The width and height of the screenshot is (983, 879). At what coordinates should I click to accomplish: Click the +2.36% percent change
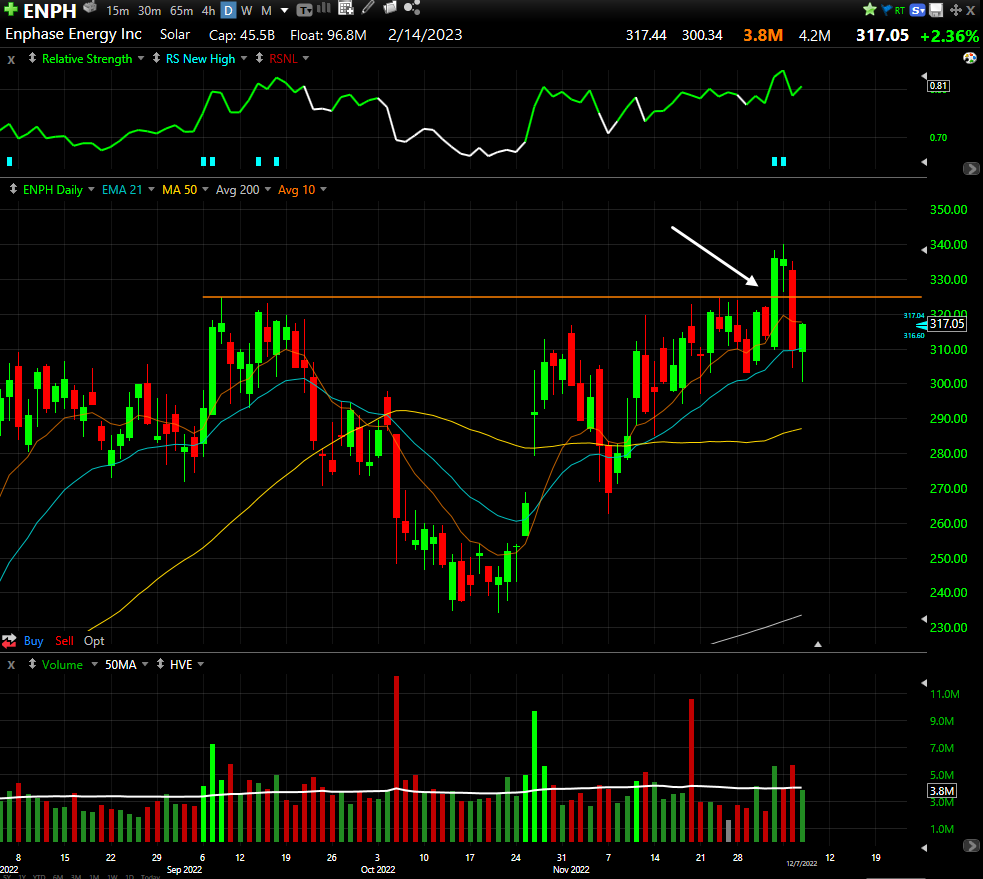click(949, 36)
